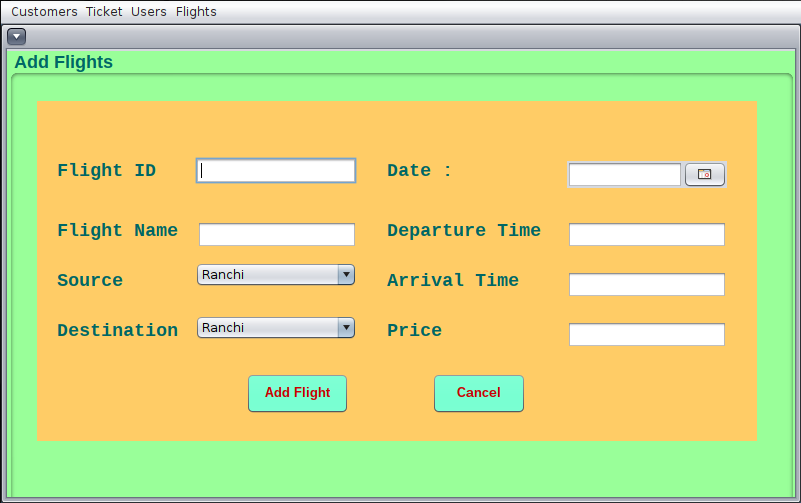Image resolution: width=801 pixels, height=503 pixels.
Task: Click the Destination label text
Action: tap(117, 330)
